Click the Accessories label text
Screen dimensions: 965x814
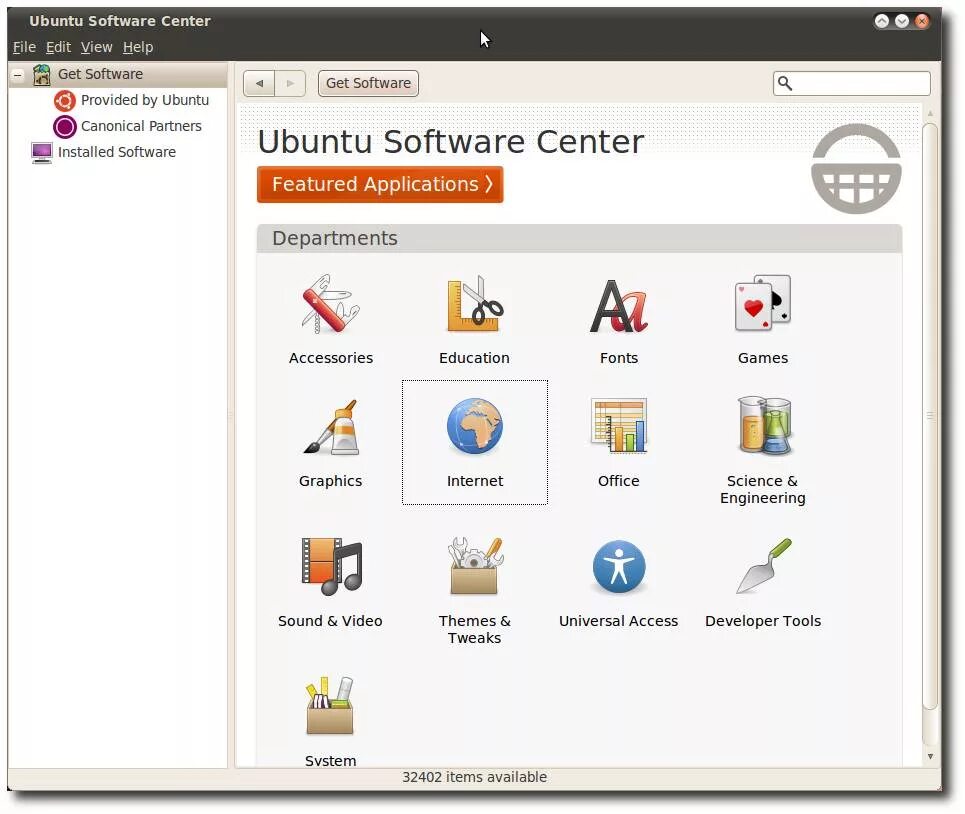pyautogui.click(x=330, y=358)
